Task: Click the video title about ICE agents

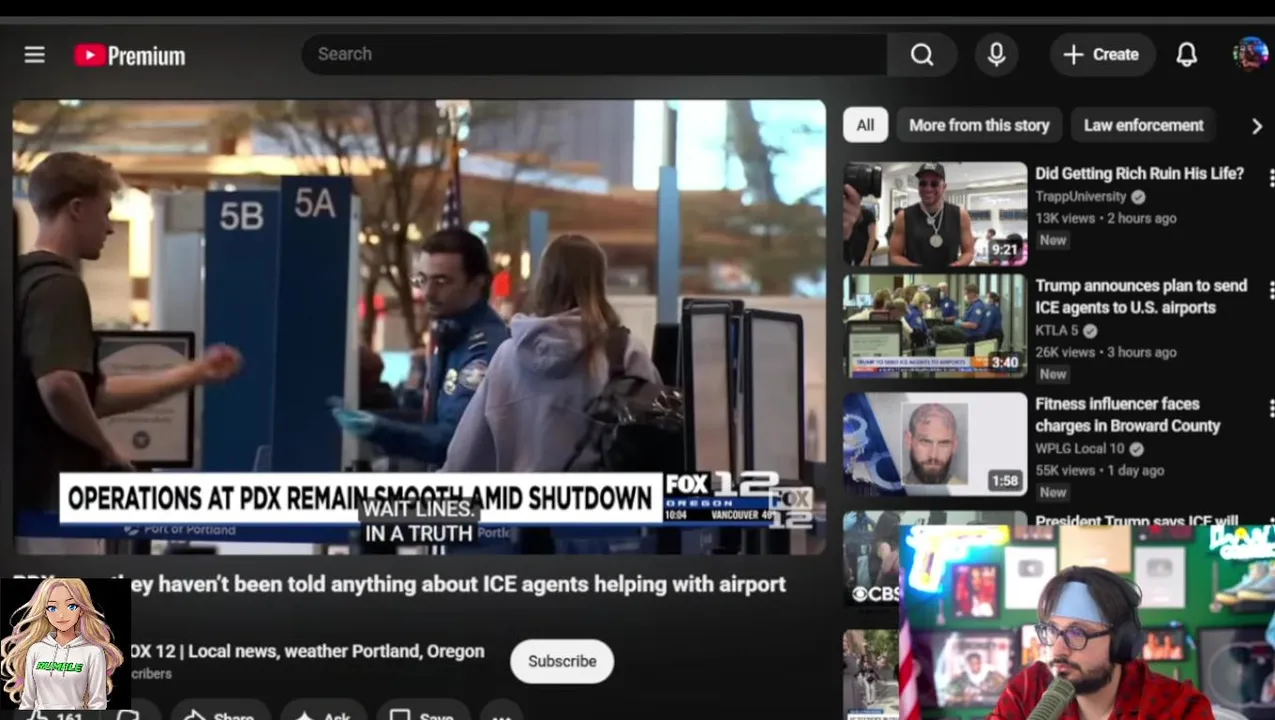Action: [x=399, y=584]
